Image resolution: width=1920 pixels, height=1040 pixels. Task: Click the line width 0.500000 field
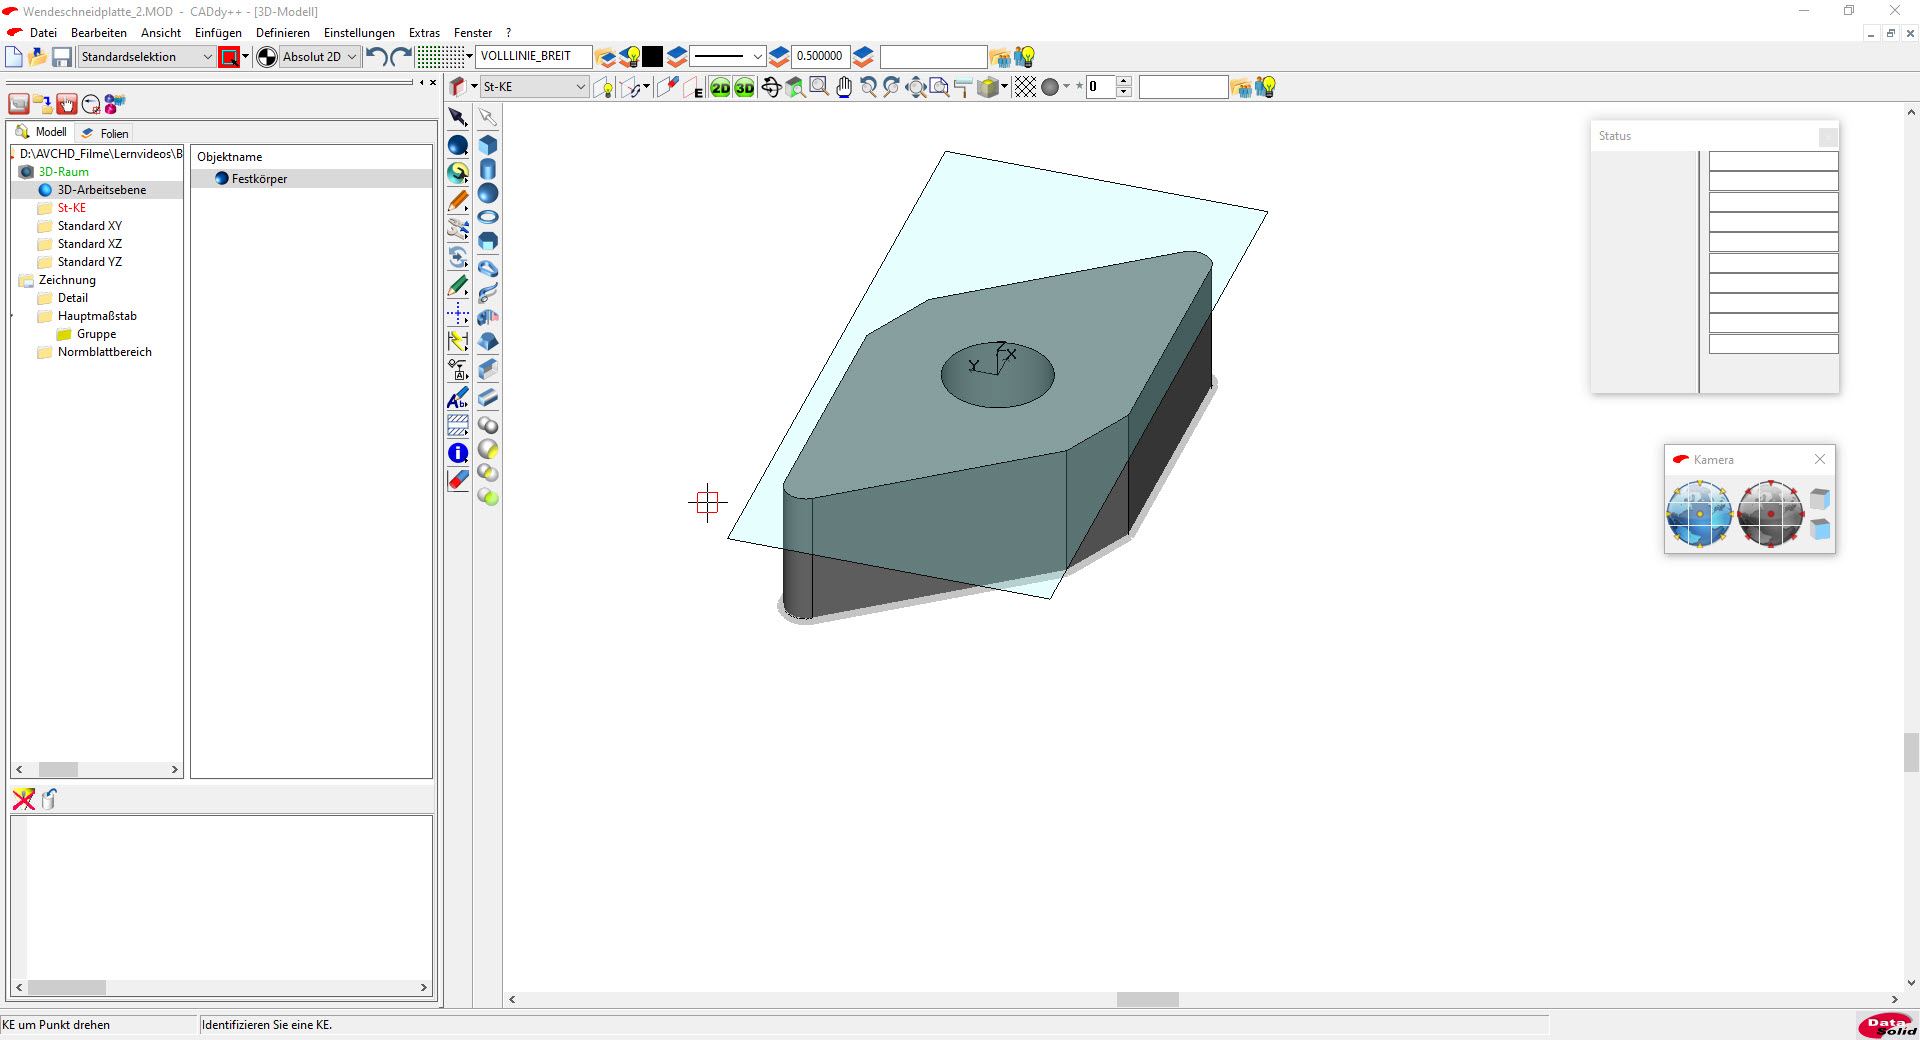coord(820,56)
